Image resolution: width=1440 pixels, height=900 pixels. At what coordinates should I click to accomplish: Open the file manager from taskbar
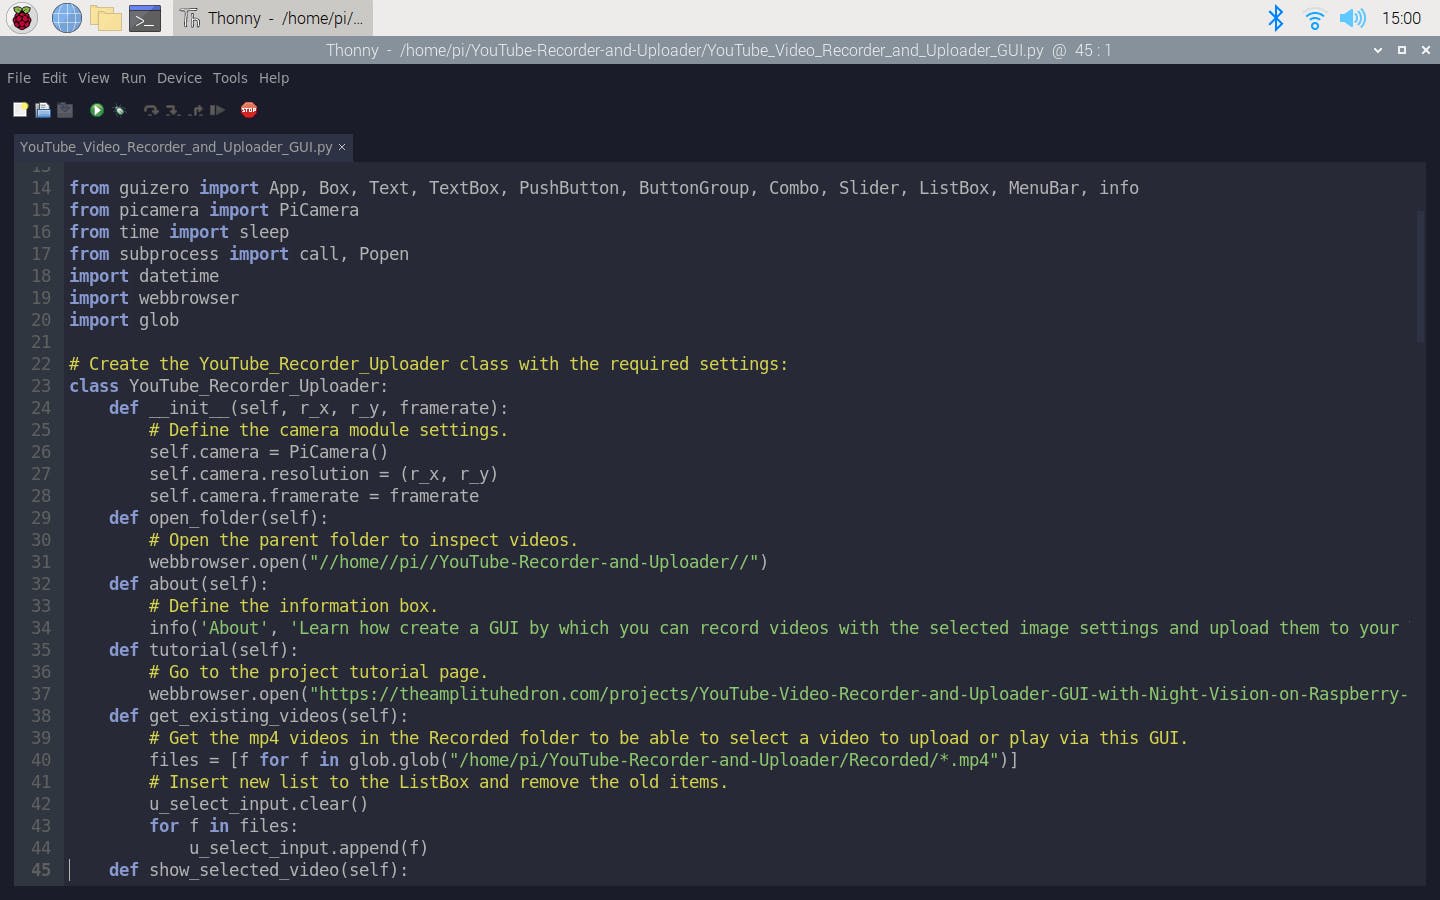point(105,18)
